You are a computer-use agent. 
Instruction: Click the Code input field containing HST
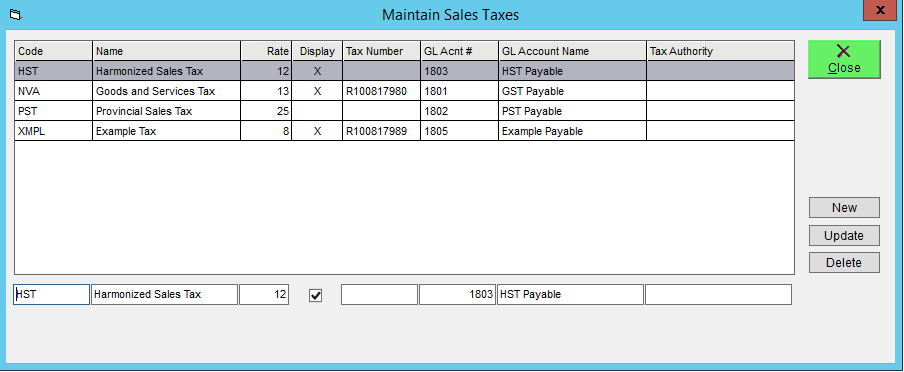51,294
